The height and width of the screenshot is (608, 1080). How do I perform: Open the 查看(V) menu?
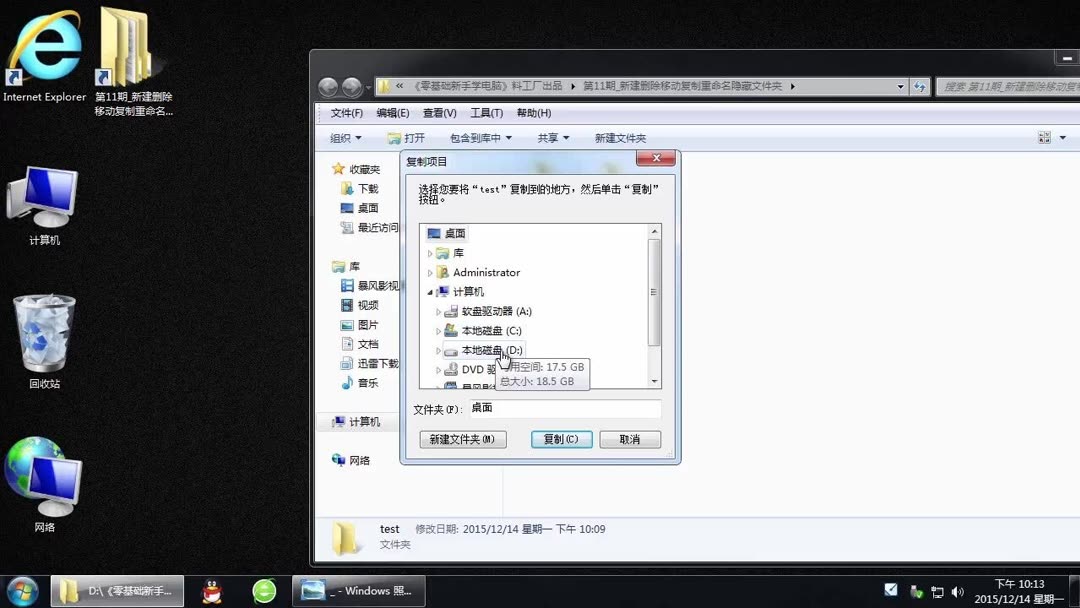coord(440,112)
